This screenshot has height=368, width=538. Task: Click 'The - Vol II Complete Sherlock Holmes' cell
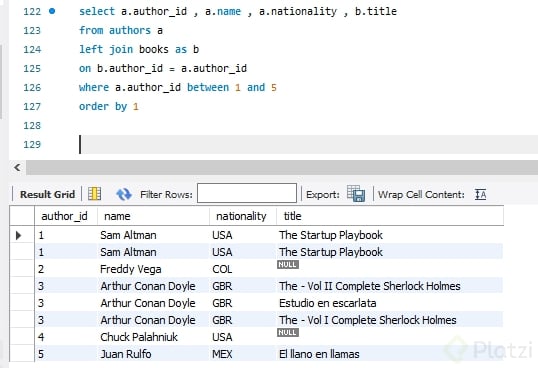[x=390, y=286]
